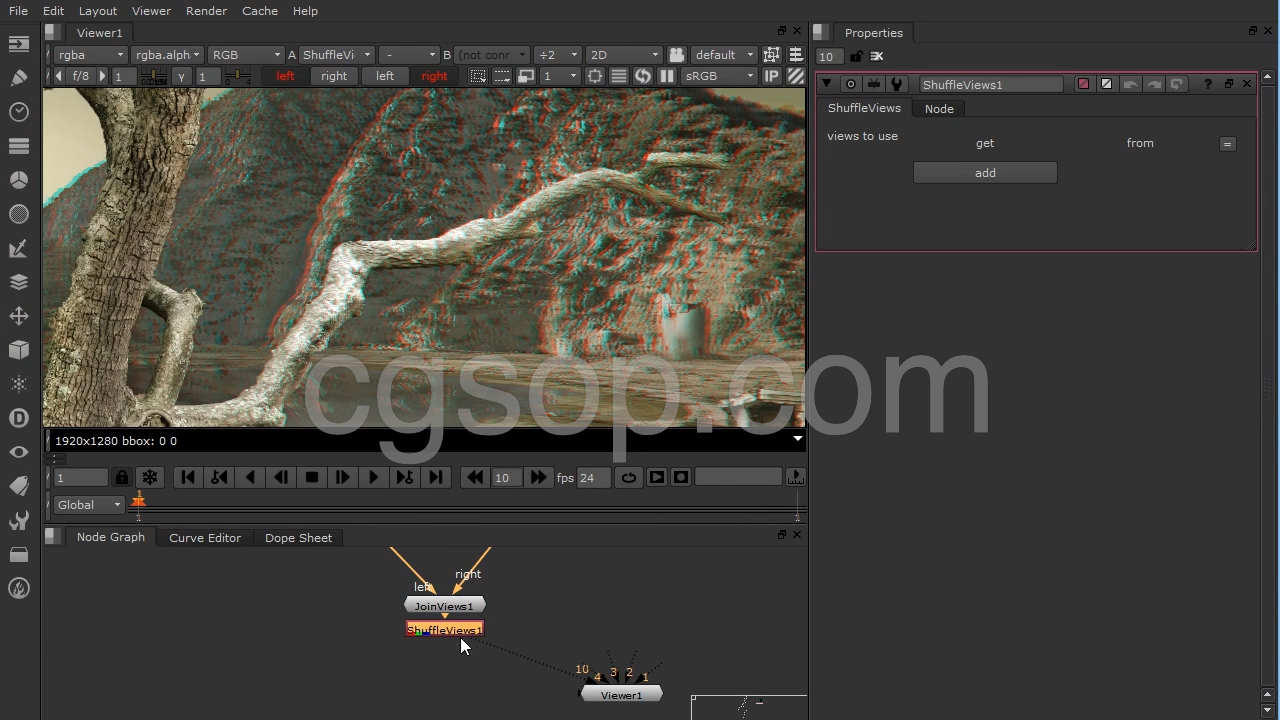Open the Keyer nodes toolbar menu

point(18,248)
